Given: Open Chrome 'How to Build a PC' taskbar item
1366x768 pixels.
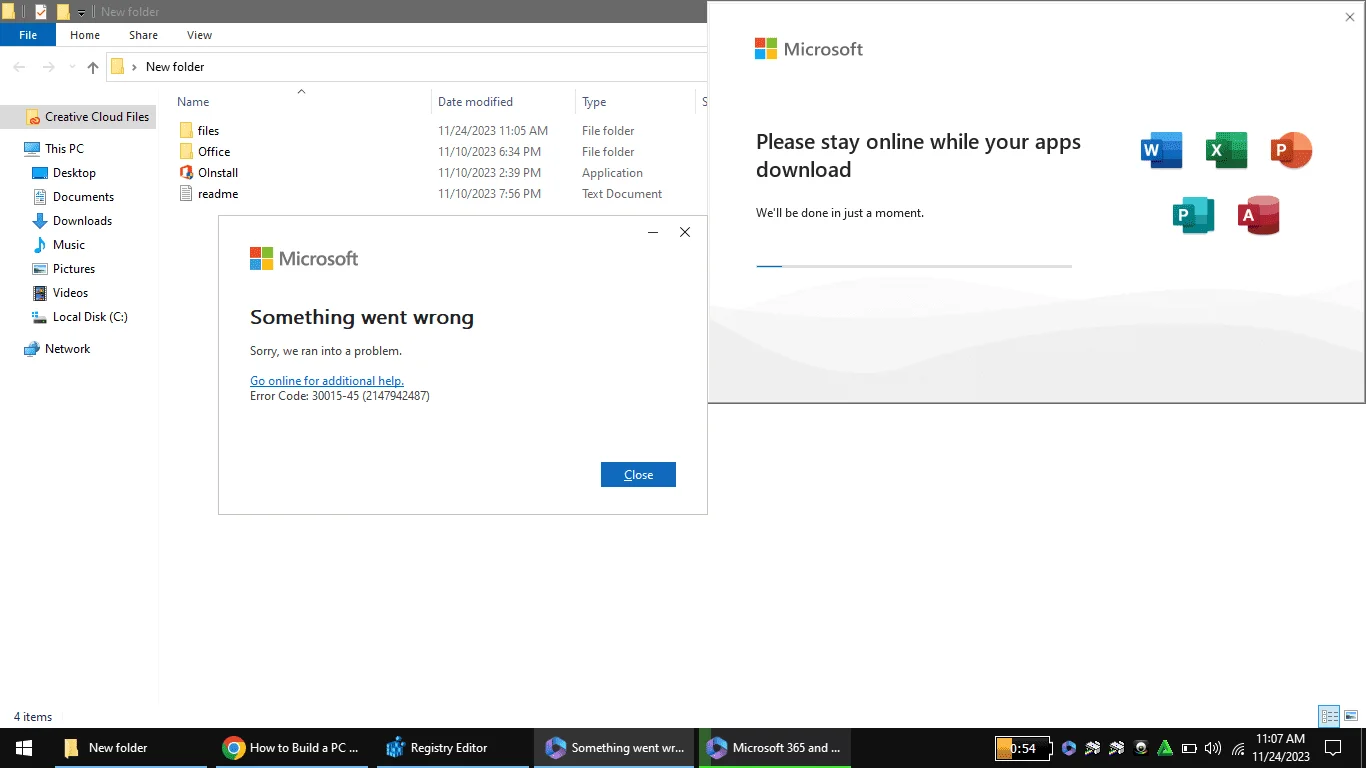Looking at the screenshot, I should (x=294, y=748).
